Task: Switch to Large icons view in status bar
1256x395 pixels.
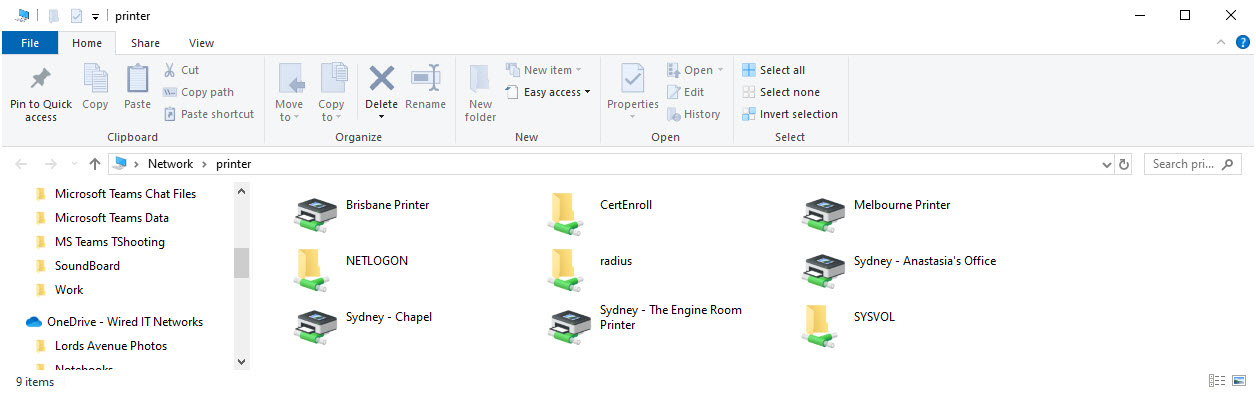Action: pos(1238,381)
